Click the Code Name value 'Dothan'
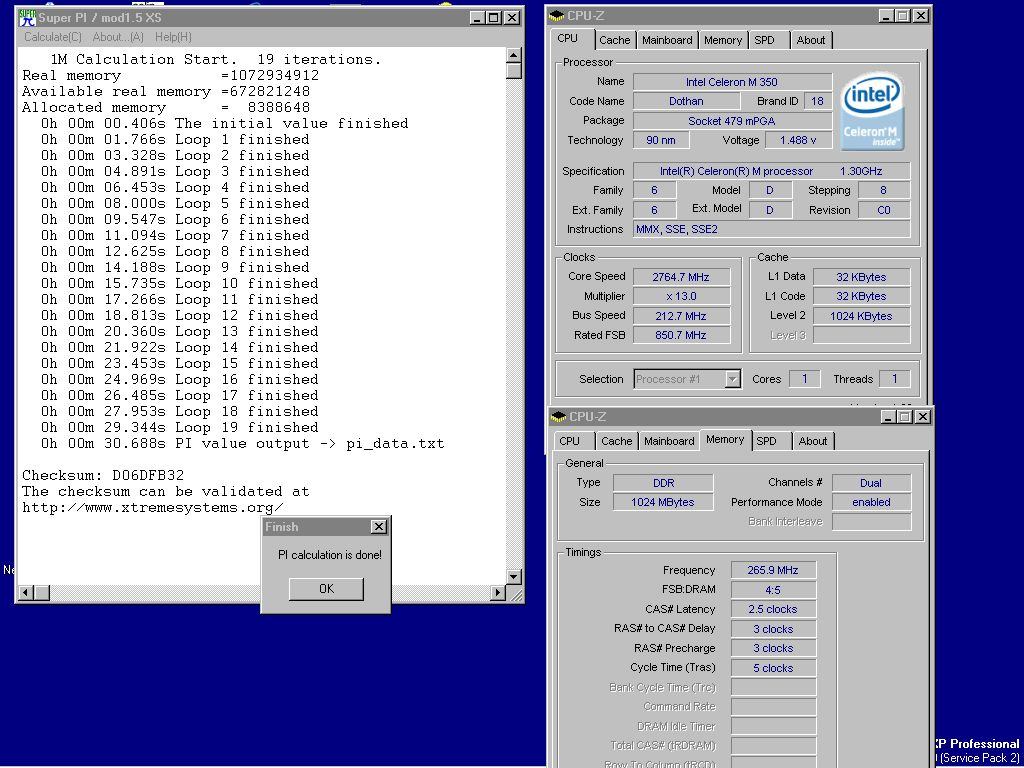Viewport: 1024px width, 768px height. coord(686,101)
